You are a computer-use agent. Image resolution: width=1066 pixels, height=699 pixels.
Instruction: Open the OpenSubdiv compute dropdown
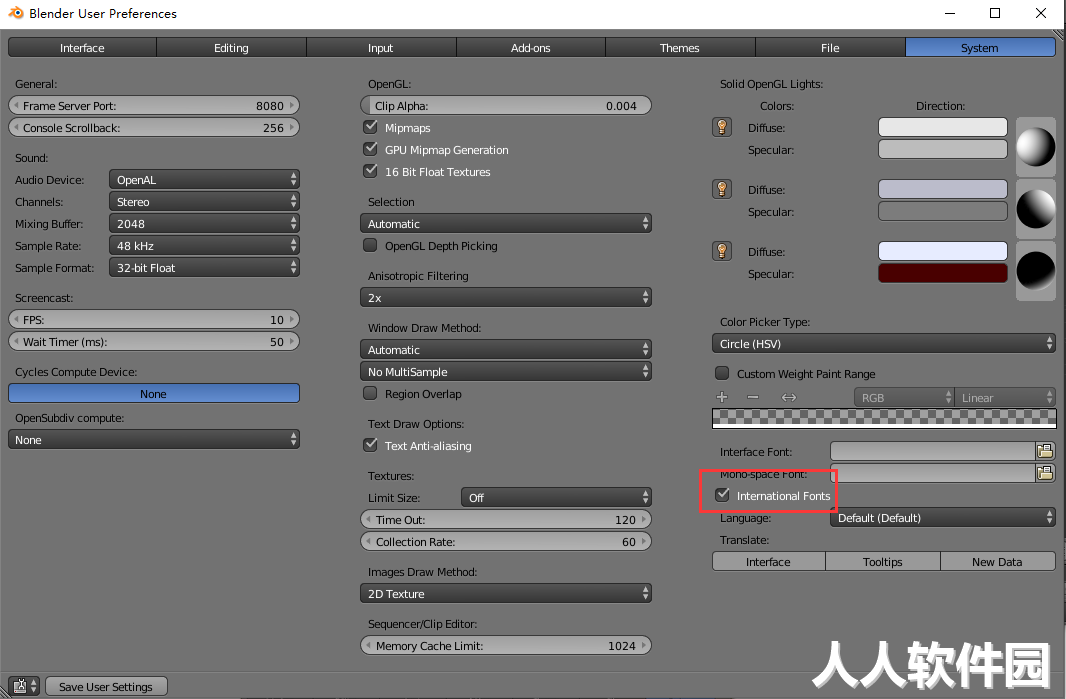click(154, 439)
